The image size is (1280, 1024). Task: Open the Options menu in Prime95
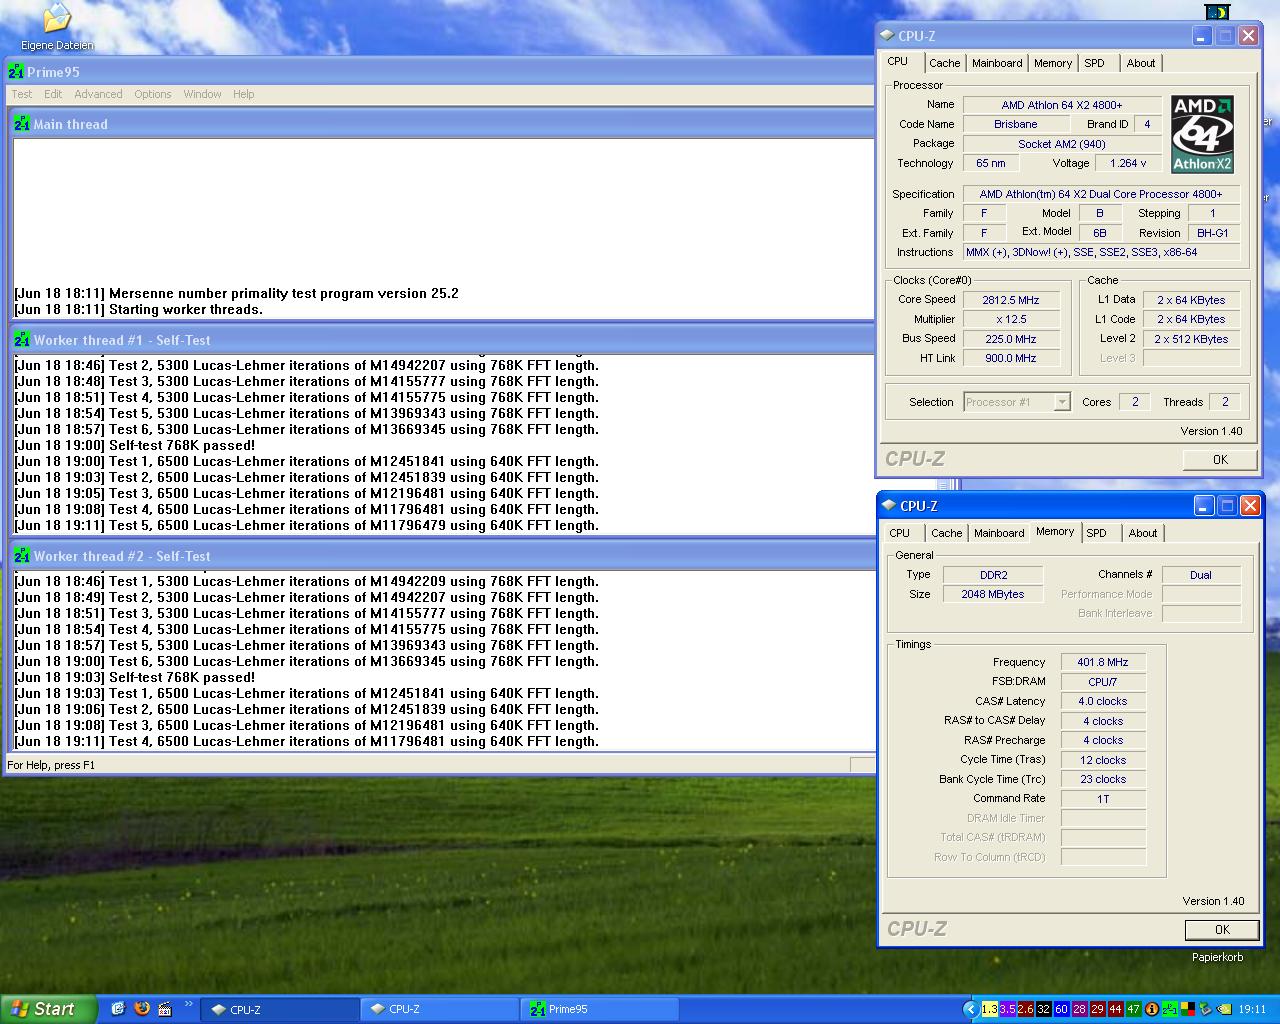coord(153,94)
